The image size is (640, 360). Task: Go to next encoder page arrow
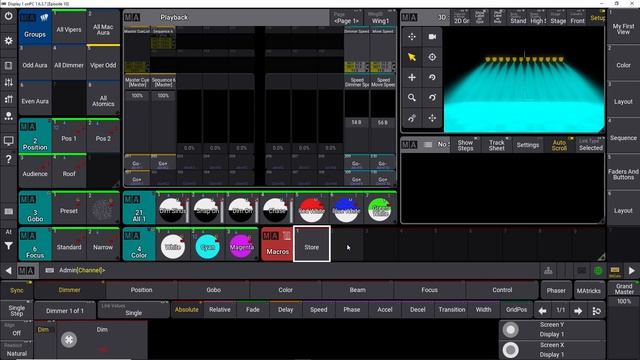[x=578, y=311]
